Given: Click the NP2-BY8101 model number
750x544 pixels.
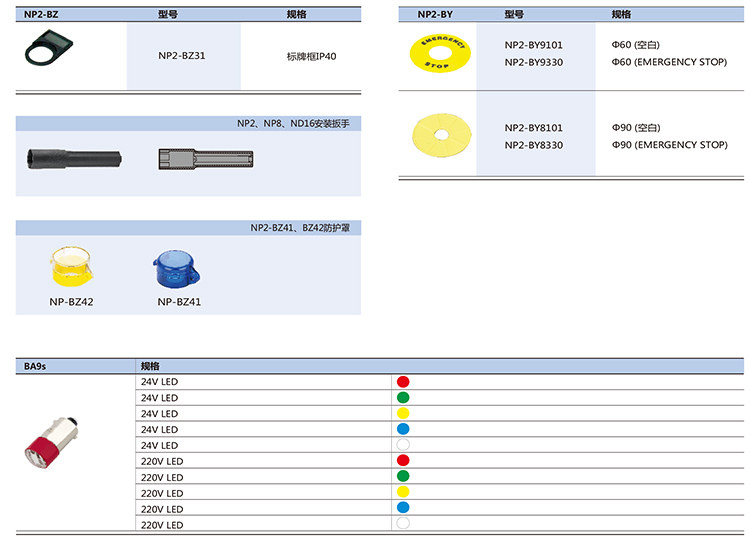Looking at the screenshot, I should (x=533, y=128).
